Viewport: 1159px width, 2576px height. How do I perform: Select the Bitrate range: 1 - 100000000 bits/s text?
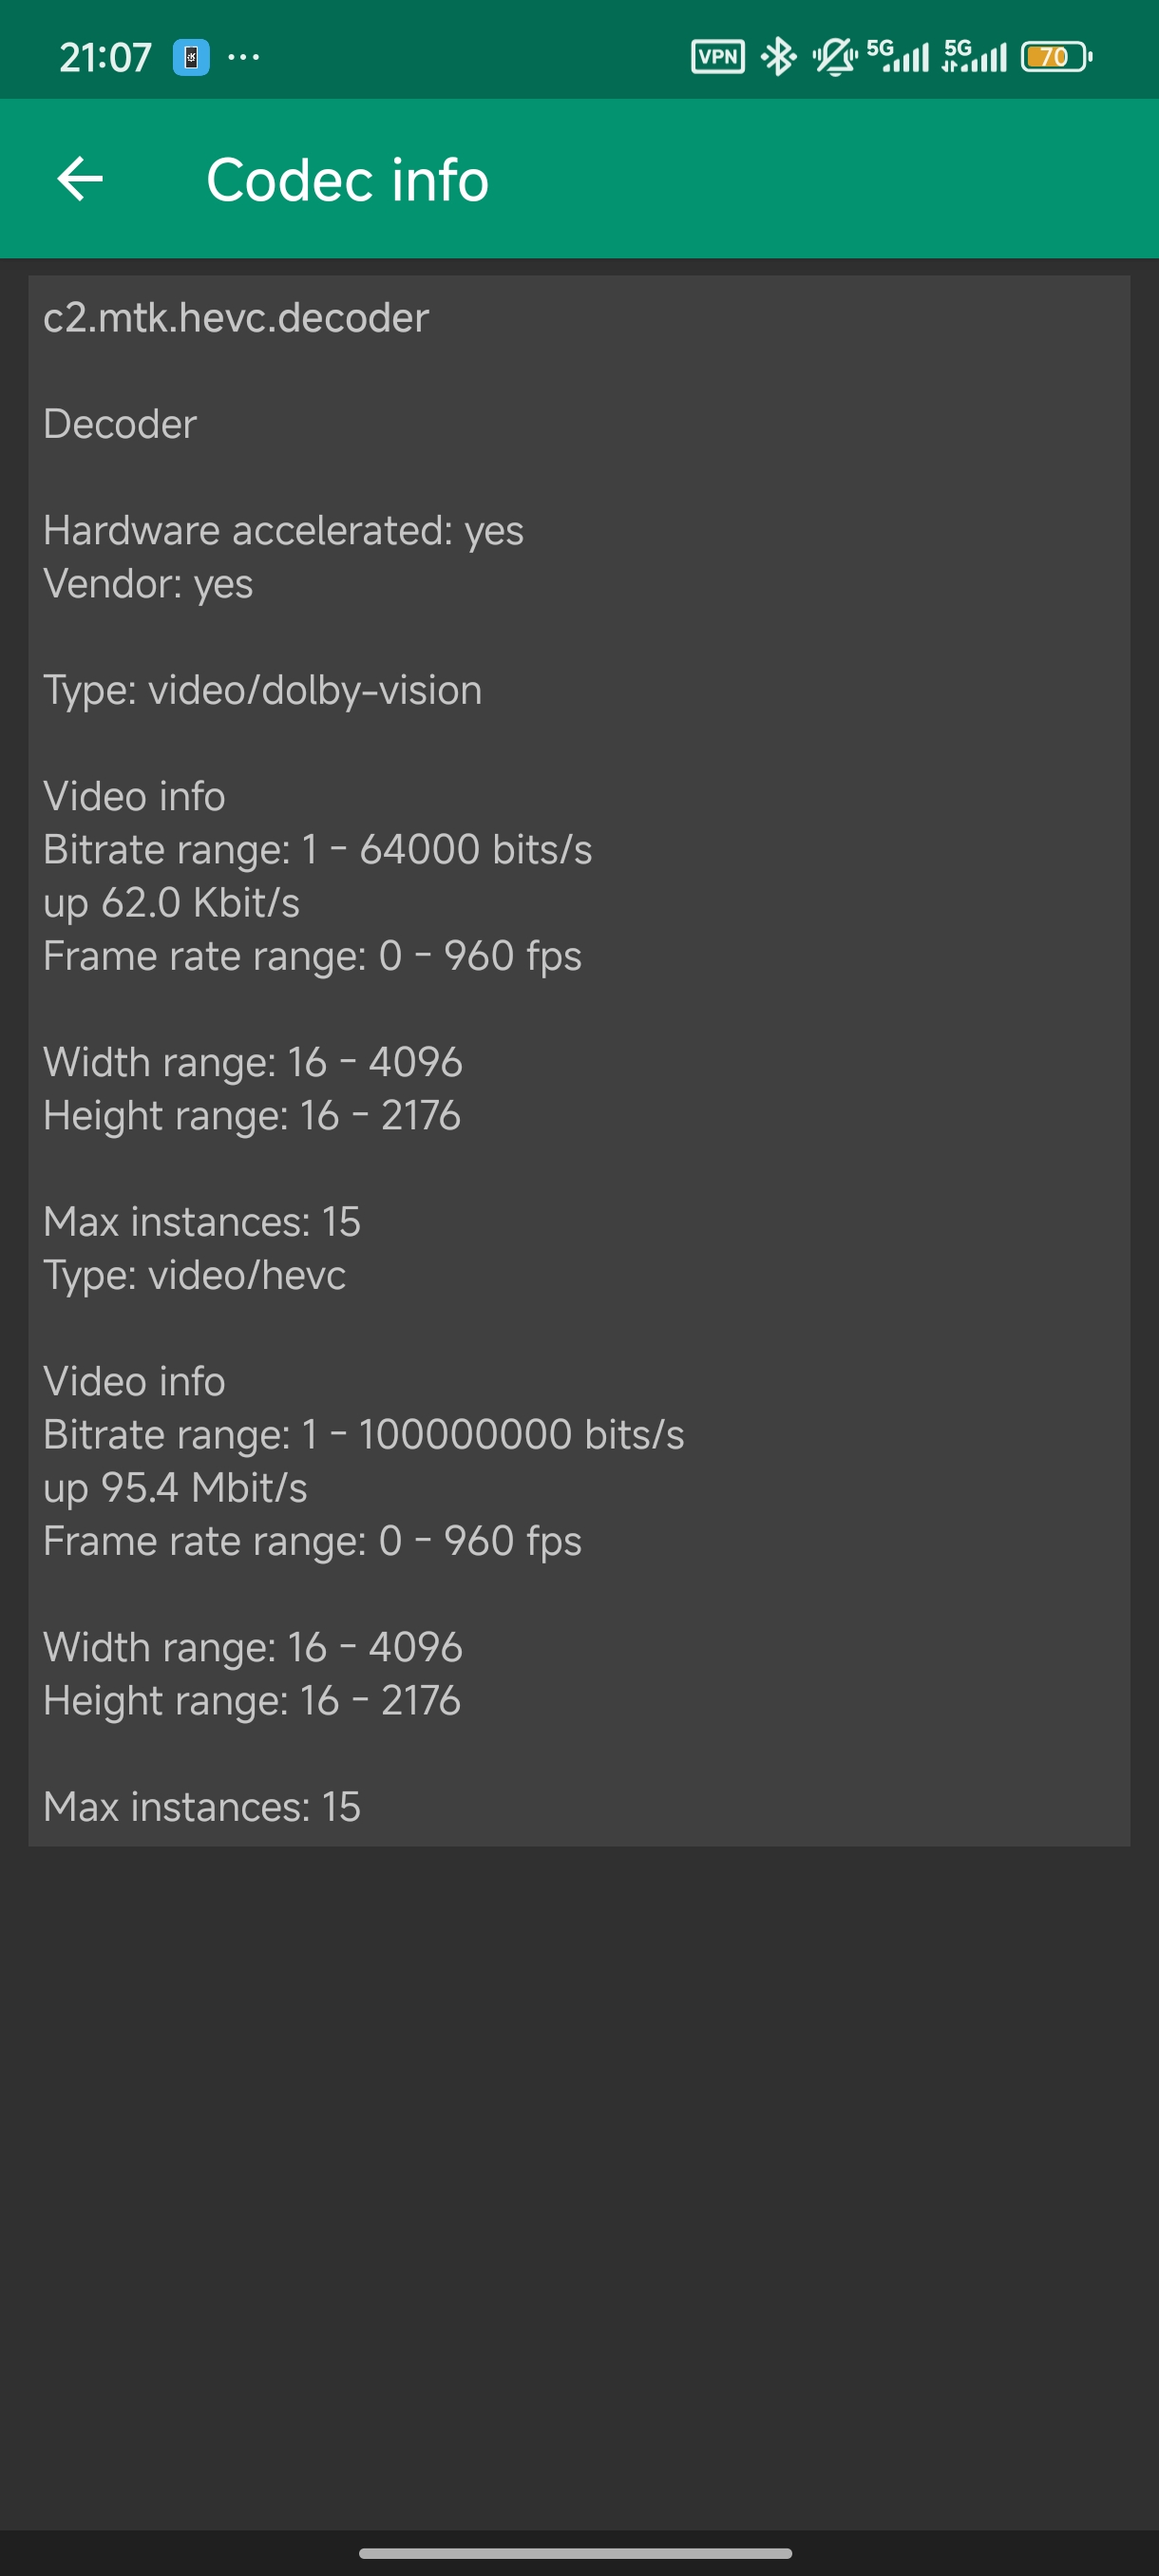point(364,1433)
